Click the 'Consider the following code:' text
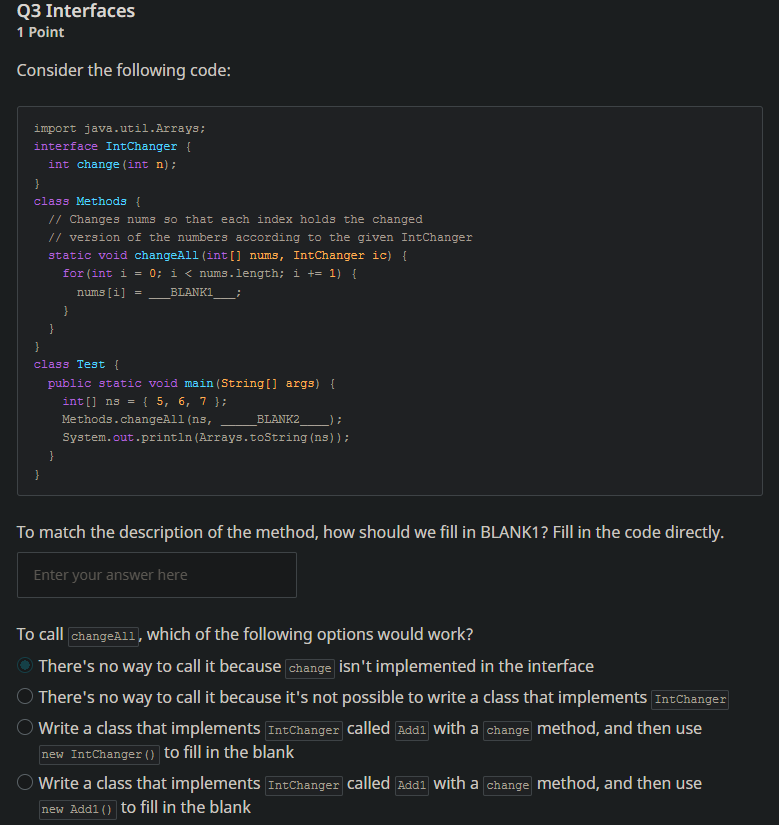The image size is (779, 825). click(123, 70)
